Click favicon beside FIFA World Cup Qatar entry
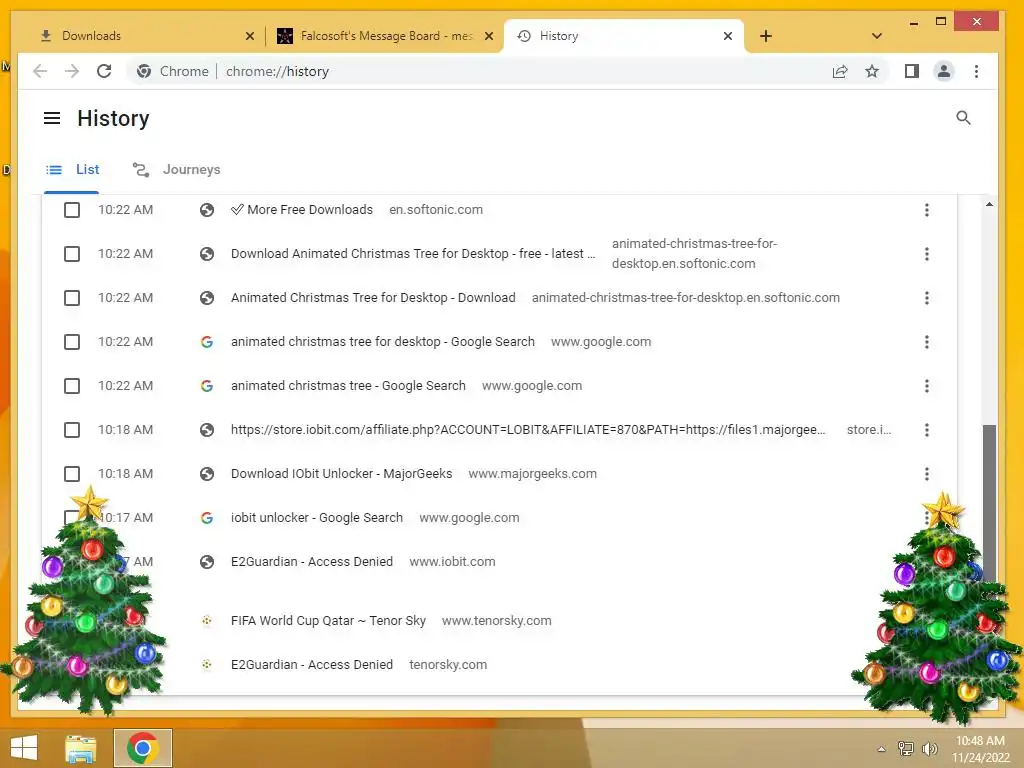This screenshot has width=1024, height=768. pyautogui.click(x=206, y=620)
